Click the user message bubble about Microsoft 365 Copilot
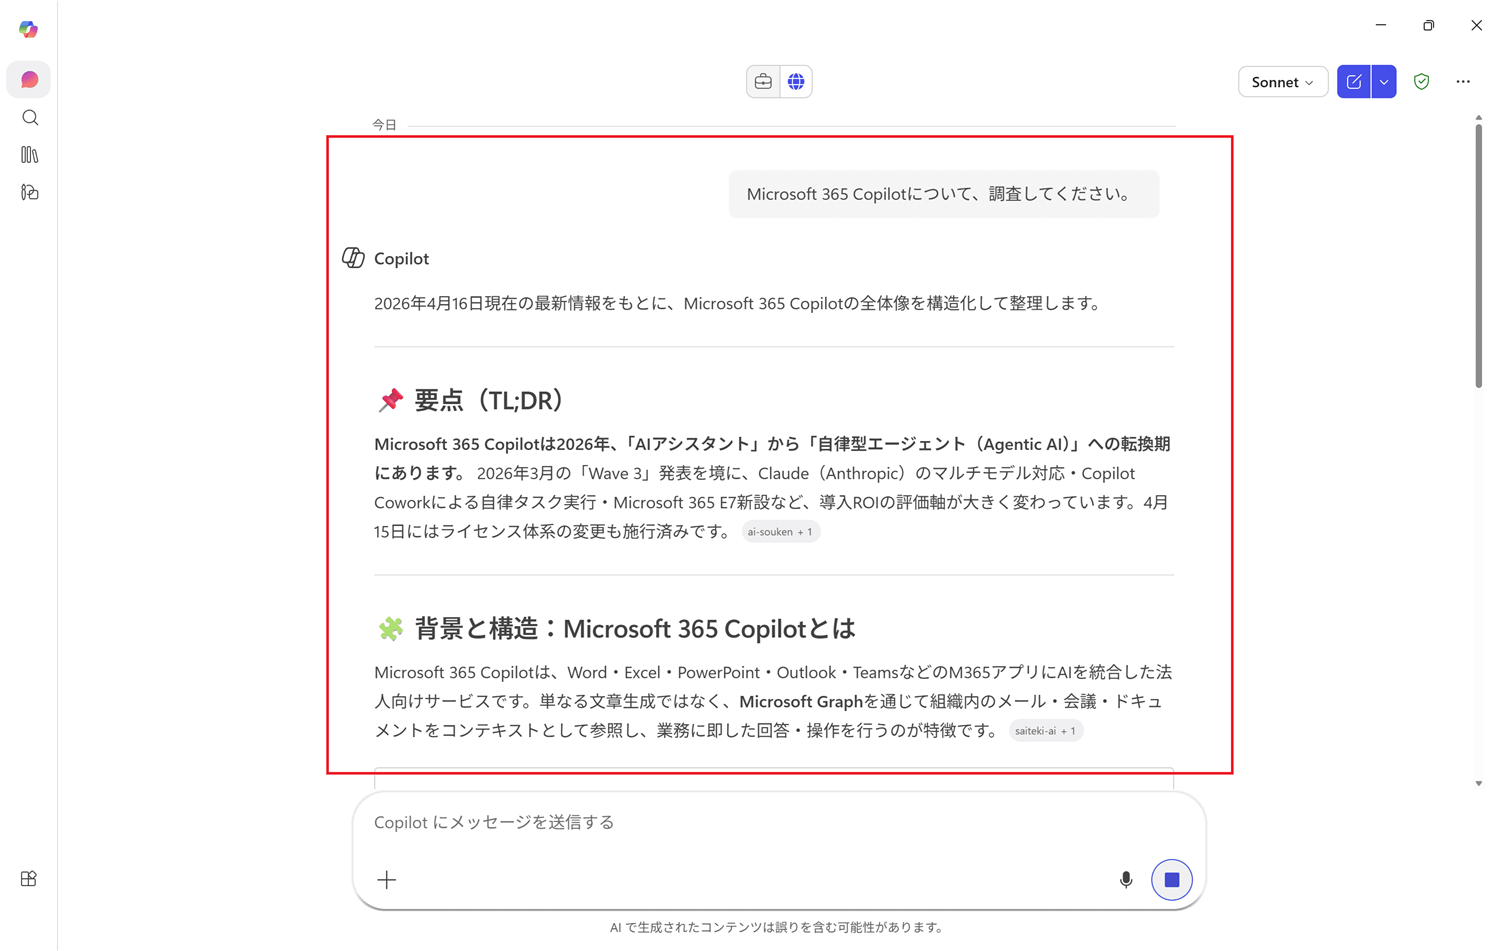Viewport: 1500px width, 951px height. pos(944,194)
